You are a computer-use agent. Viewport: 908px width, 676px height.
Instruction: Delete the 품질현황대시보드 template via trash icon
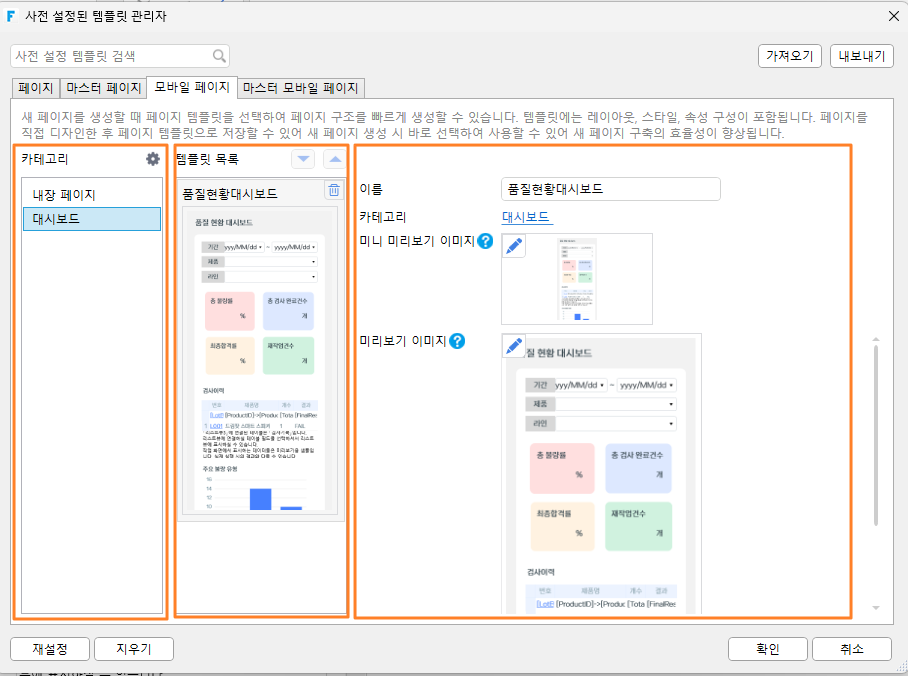(334, 191)
